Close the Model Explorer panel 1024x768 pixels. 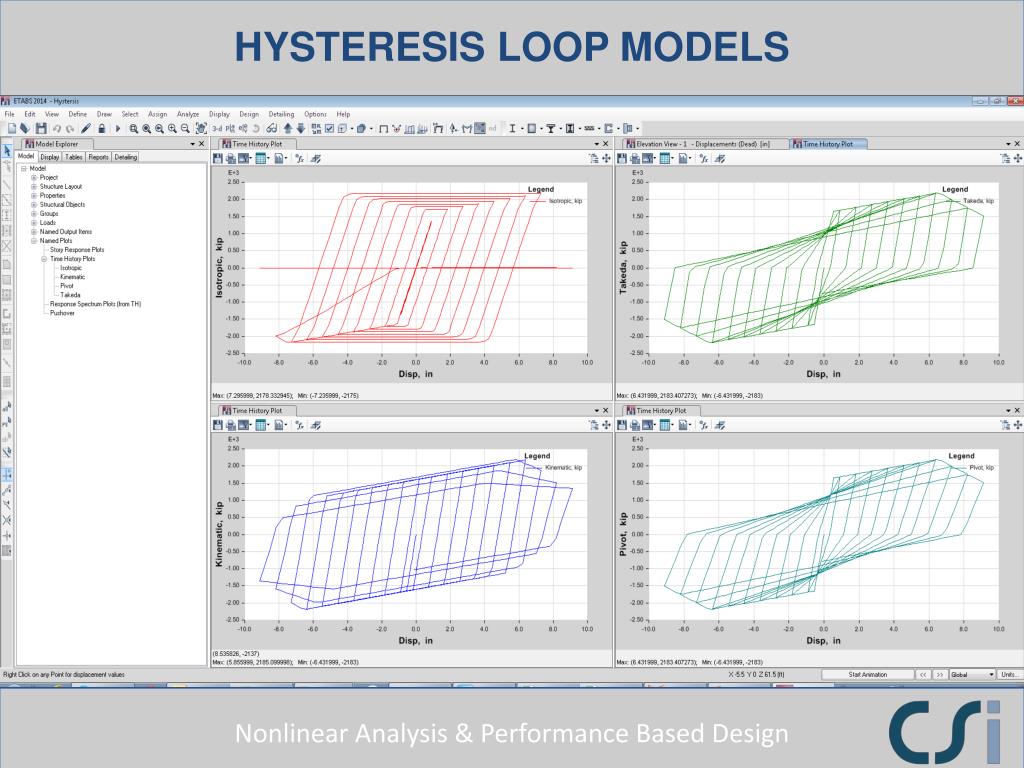click(202, 144)
